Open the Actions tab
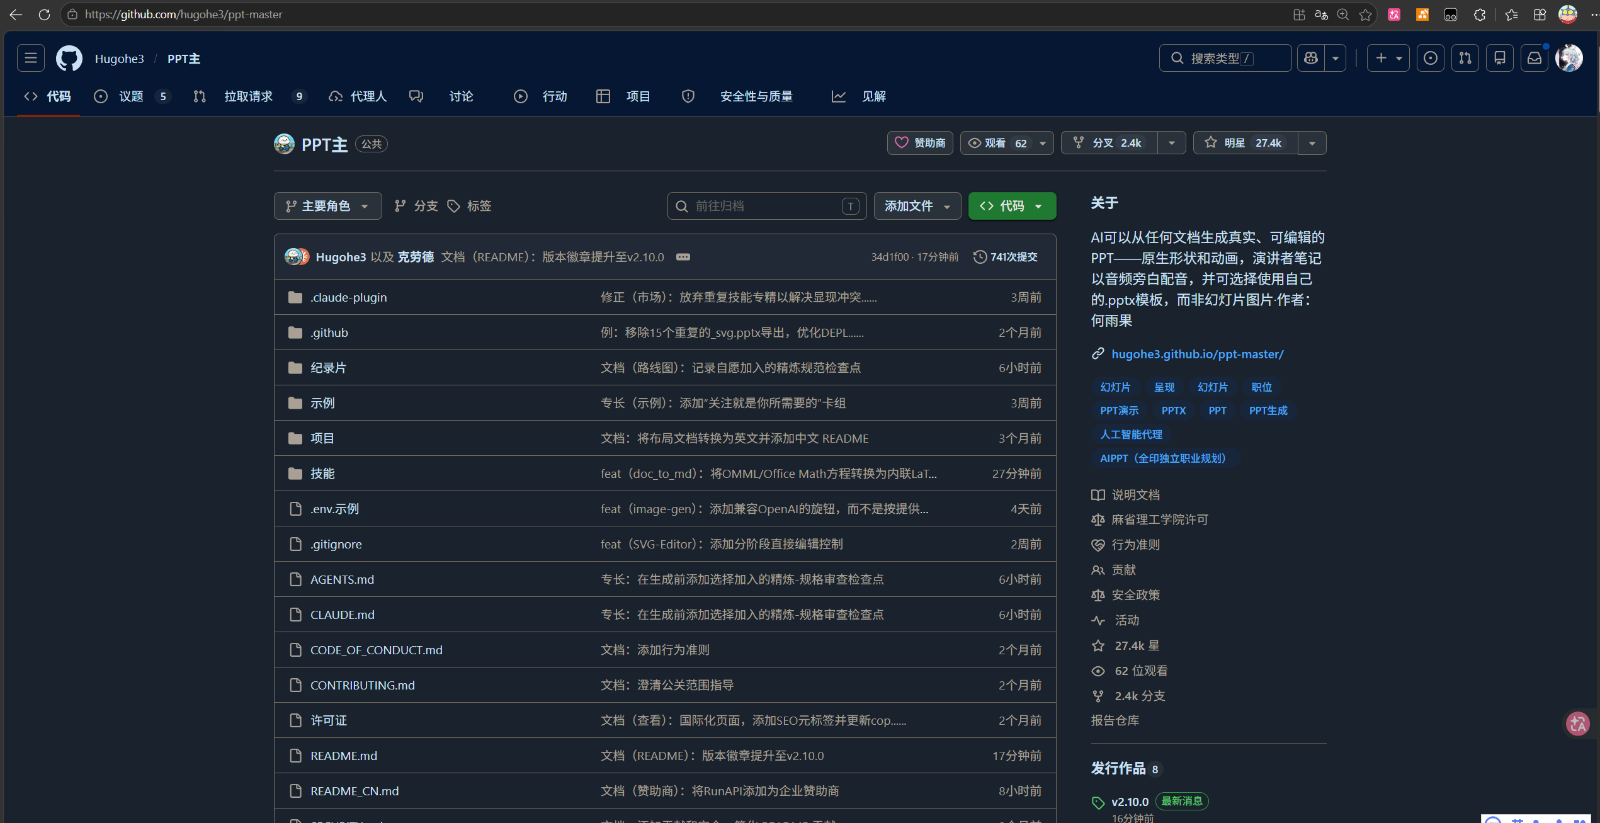Screen dimensions: 1600x823 (x=541, y=96)
